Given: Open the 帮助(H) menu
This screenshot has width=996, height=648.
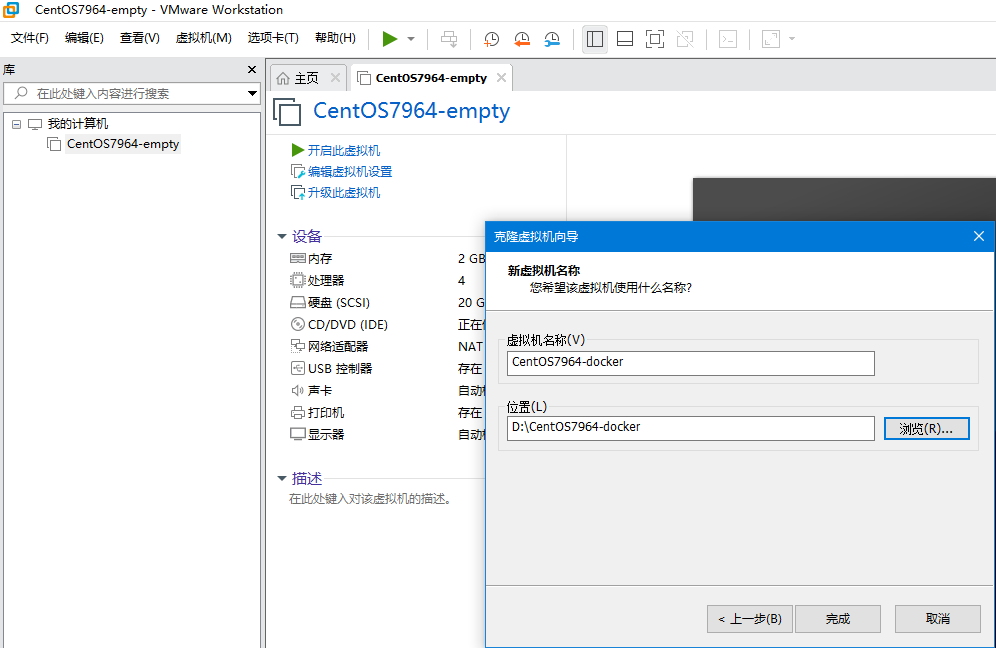Looking at the screenshot, I should click(335, 37).
